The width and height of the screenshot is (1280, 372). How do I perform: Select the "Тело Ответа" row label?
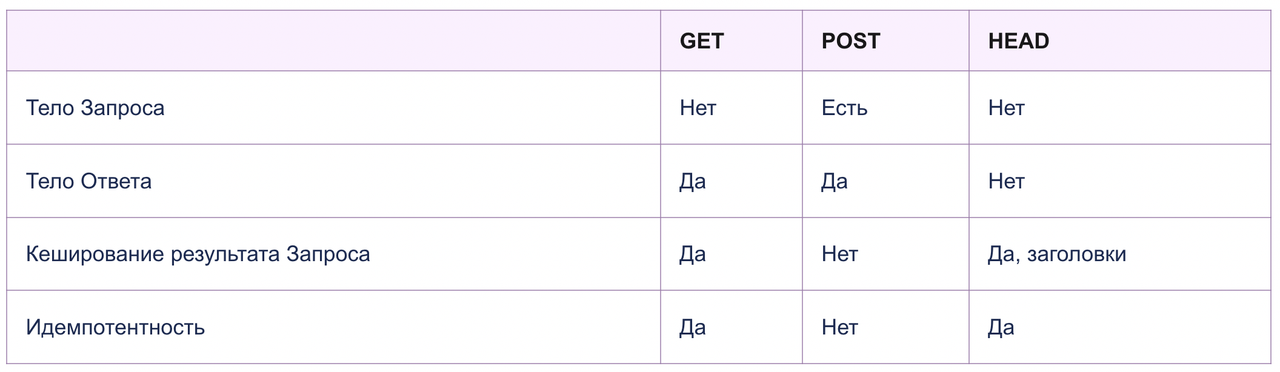pyautogui.click(x=89, y=181)
